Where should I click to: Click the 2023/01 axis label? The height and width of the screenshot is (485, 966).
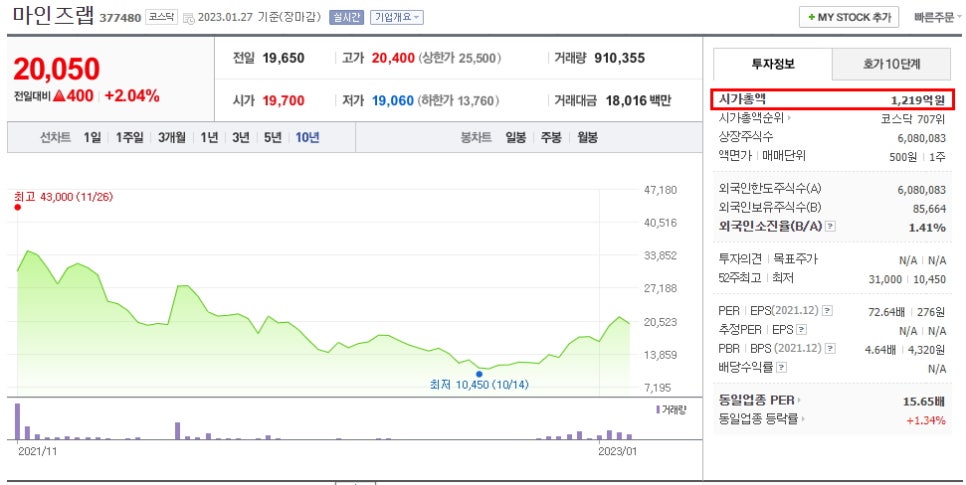tap(618, 451)
